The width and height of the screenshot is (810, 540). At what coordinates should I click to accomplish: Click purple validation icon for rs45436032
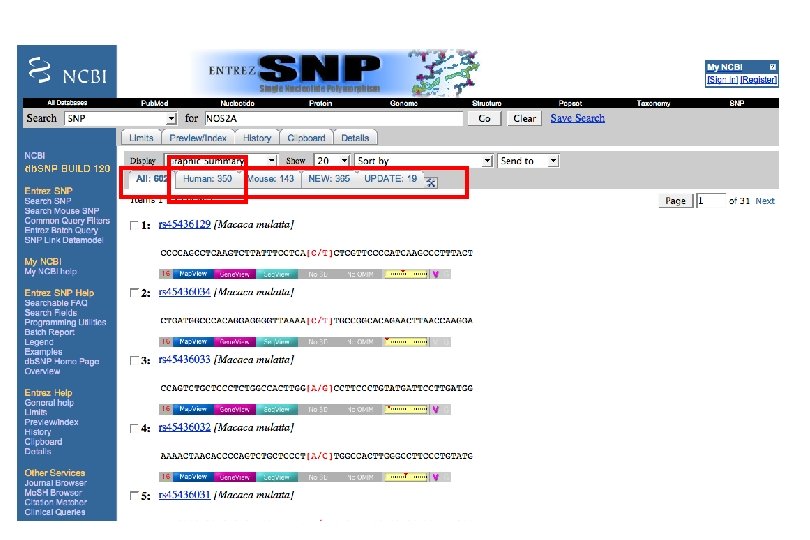click(435, 477)
